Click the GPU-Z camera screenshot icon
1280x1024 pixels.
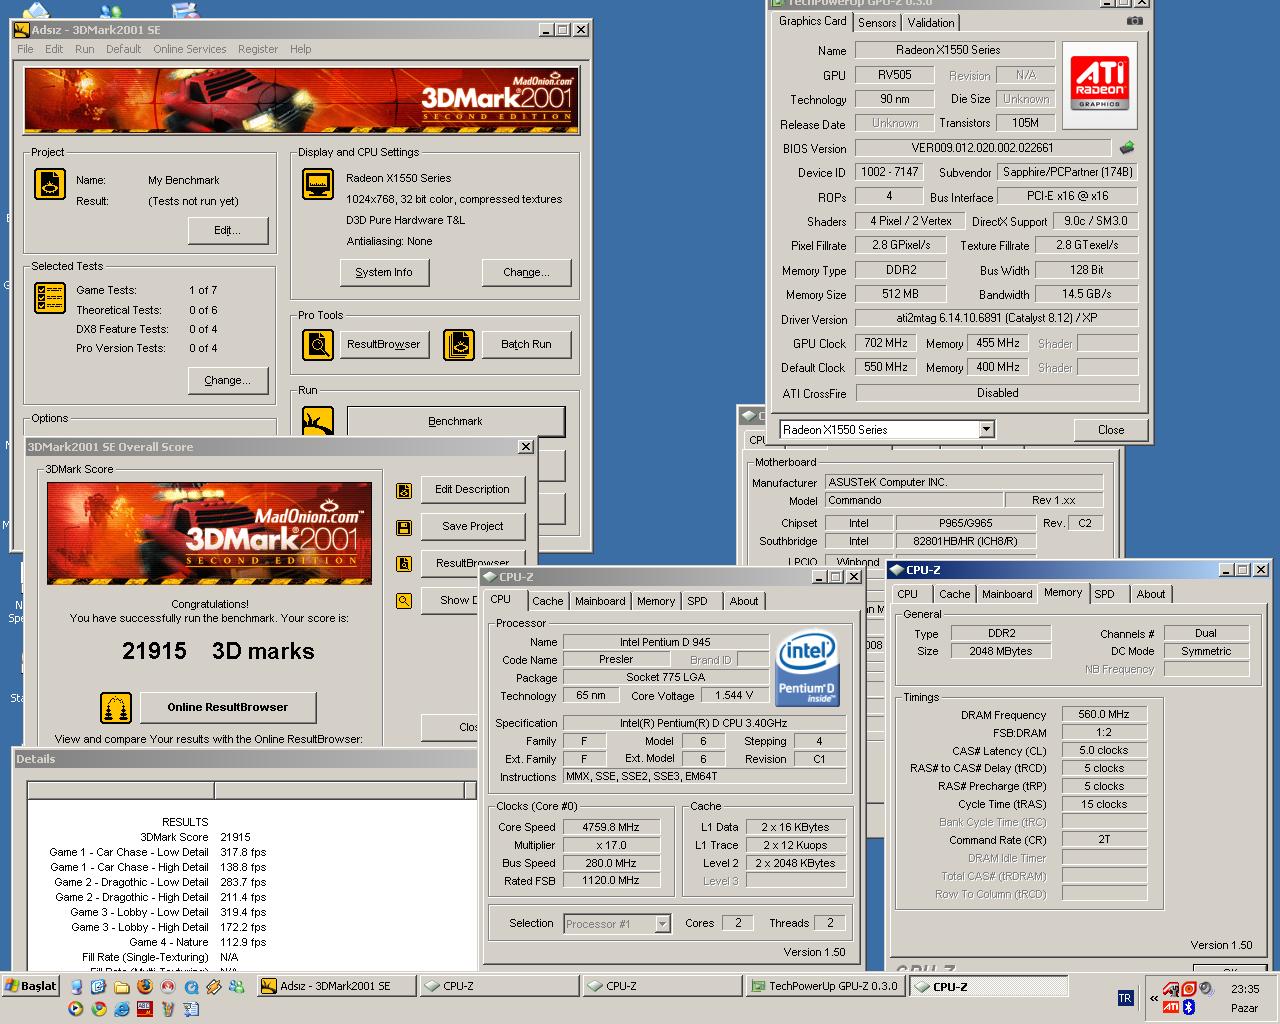[1134, 20]
